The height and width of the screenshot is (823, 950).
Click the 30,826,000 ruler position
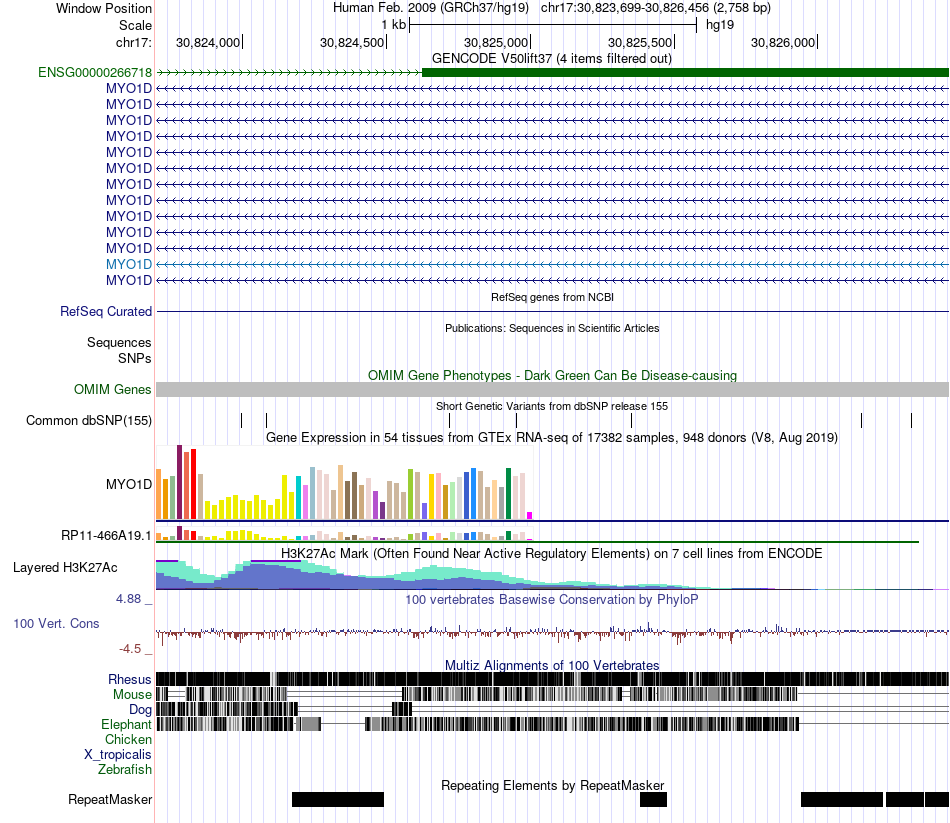[x=783, y=42]
